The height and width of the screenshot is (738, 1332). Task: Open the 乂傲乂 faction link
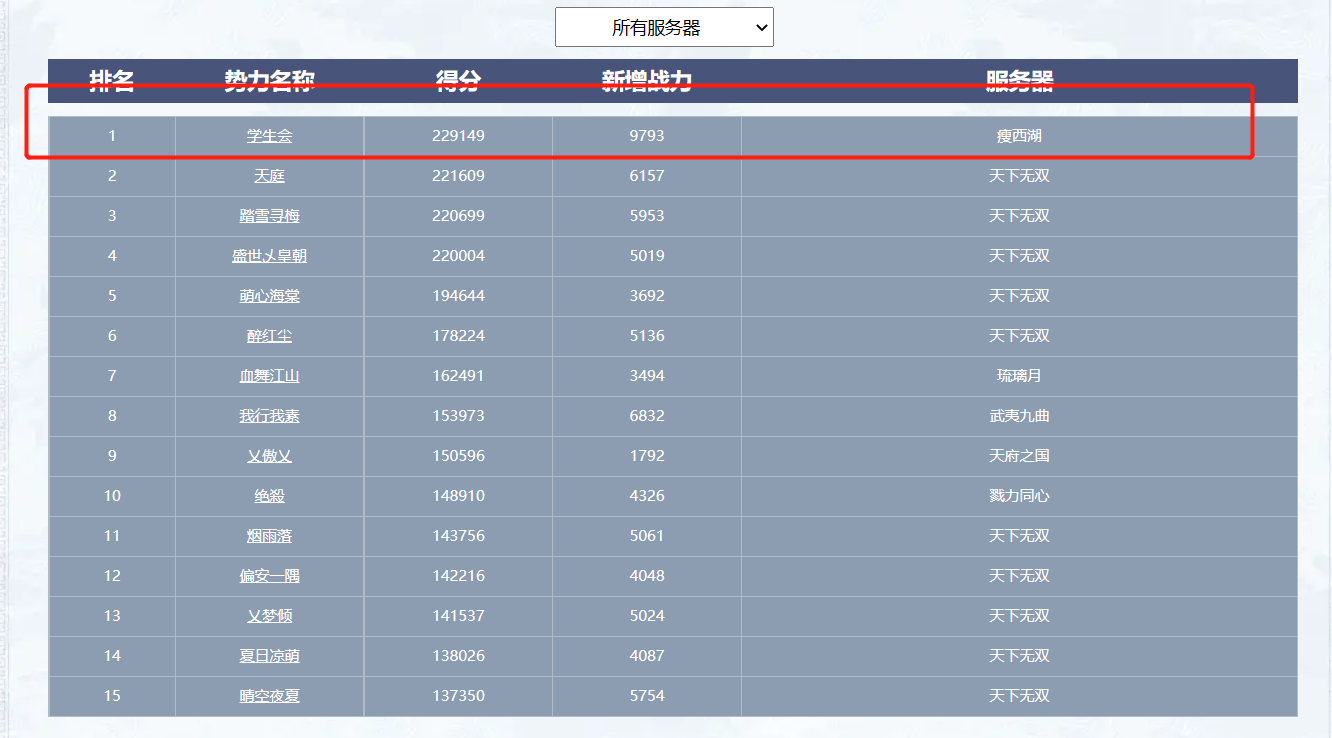click(x=269, y=456)
